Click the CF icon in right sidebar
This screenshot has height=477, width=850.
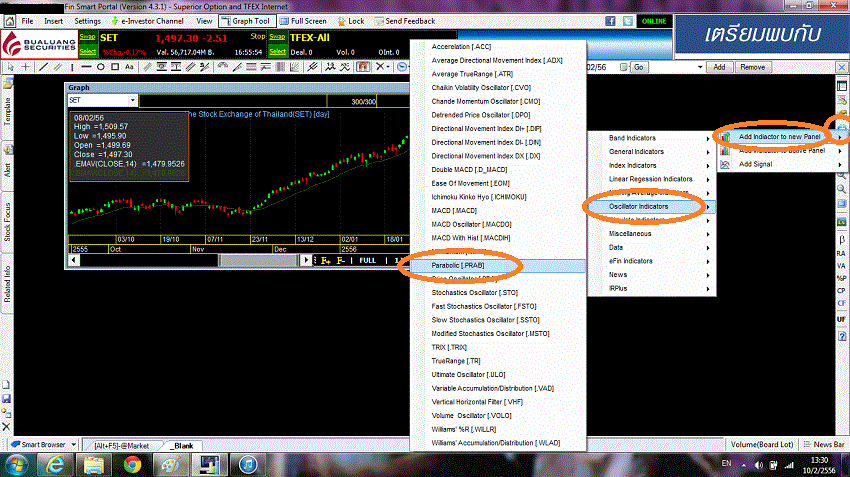(x=841, y=304)
